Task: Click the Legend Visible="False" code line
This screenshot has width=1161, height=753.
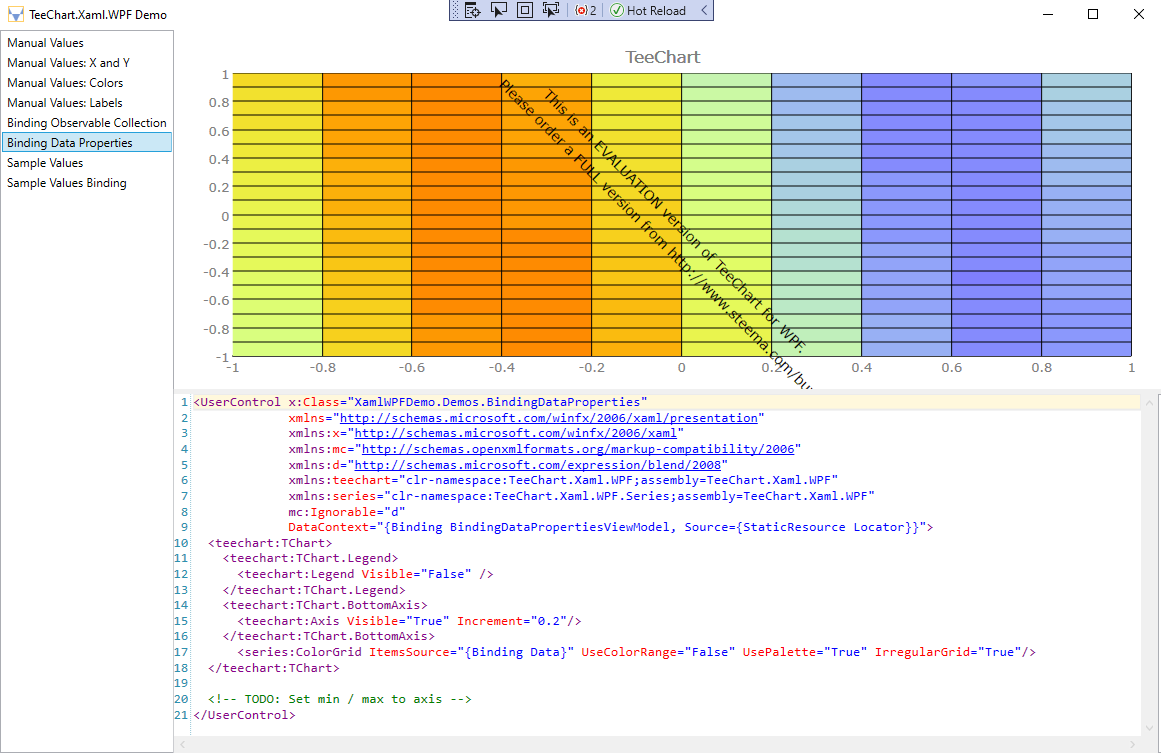Action: (365, 575)
